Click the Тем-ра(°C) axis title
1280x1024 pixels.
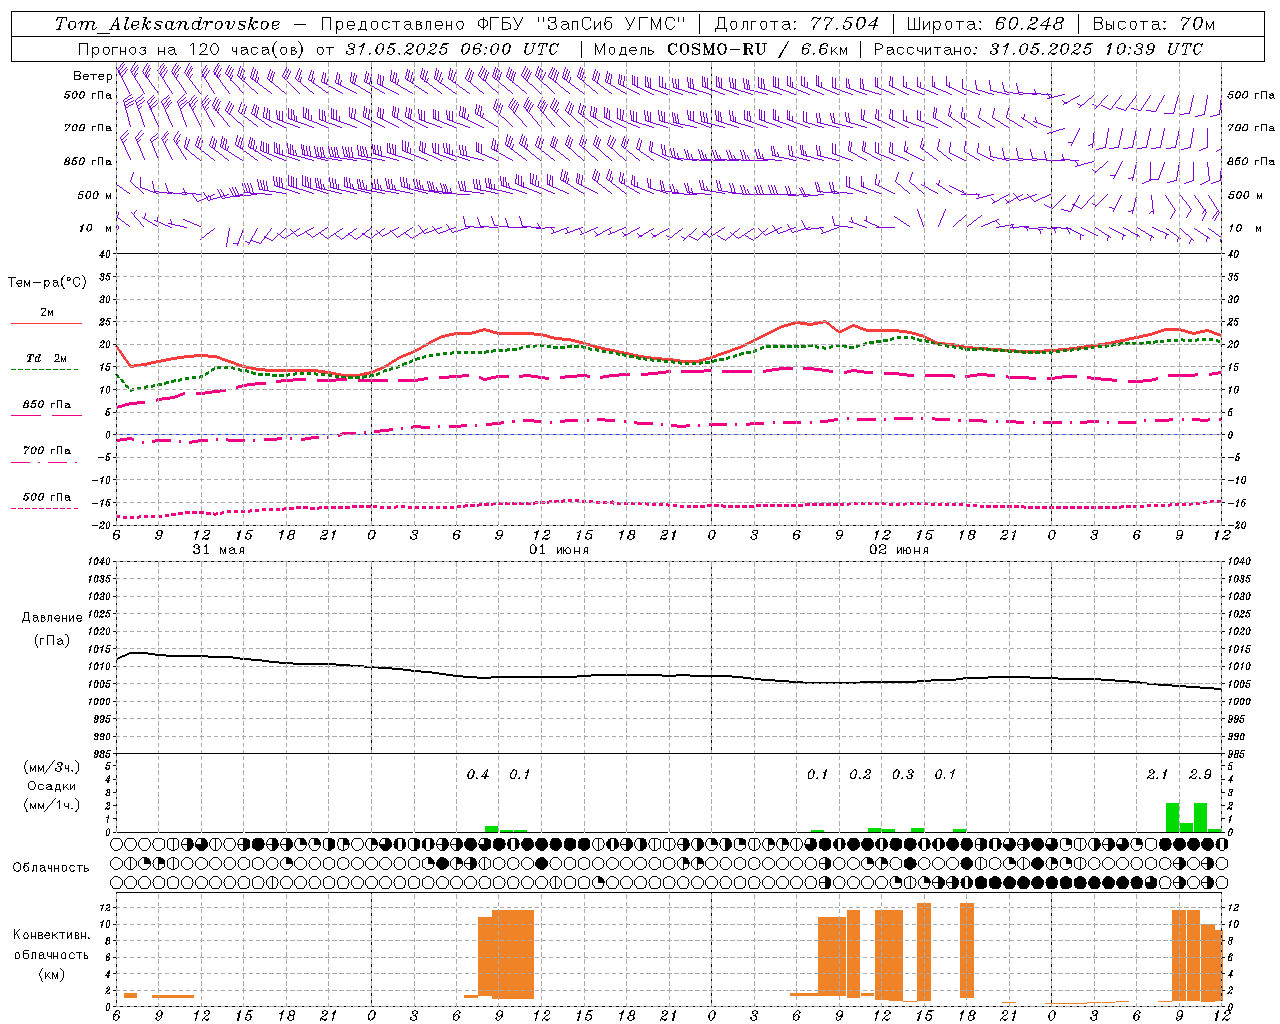tap(47, 283)
